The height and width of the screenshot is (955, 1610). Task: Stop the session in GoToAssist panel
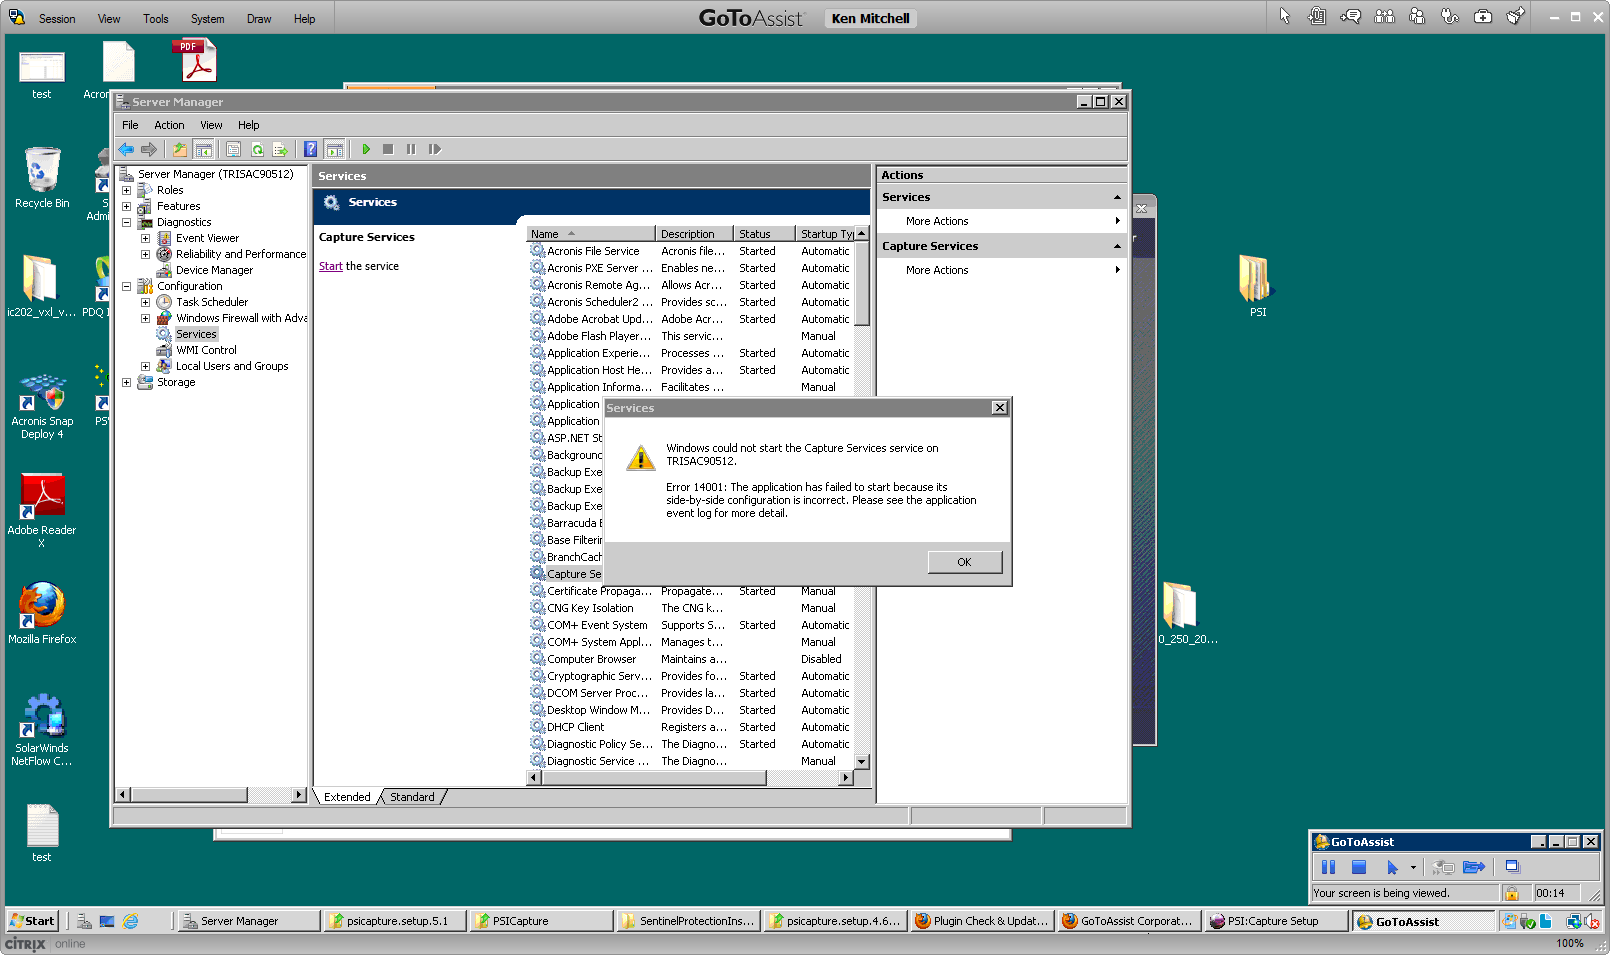pyautogui.click(x=1359, y=867)
